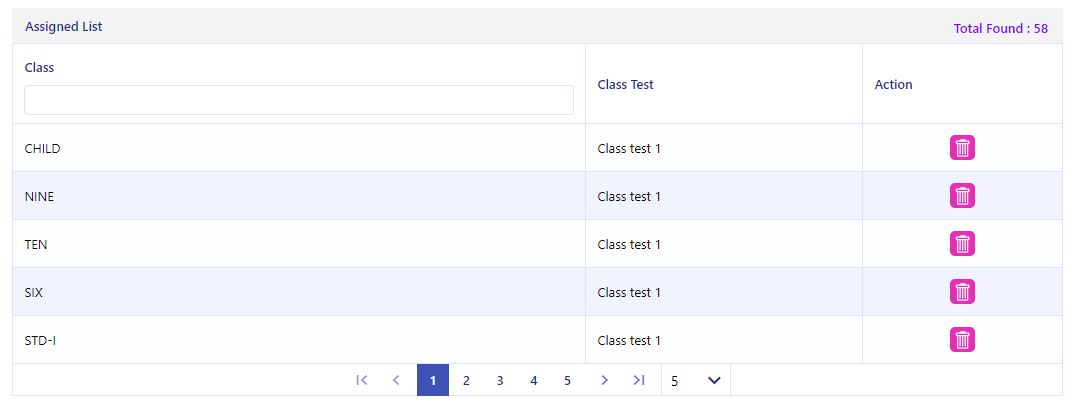Select the CHILD class cell
The width and height of the screenshot is (1075, 420).
43,148
